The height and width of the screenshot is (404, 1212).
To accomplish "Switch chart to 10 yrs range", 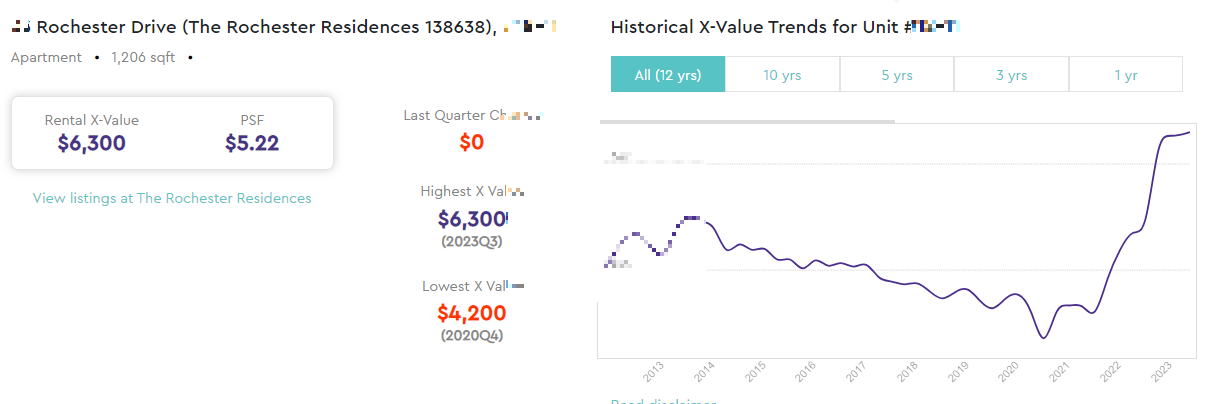I will (782, 75).
